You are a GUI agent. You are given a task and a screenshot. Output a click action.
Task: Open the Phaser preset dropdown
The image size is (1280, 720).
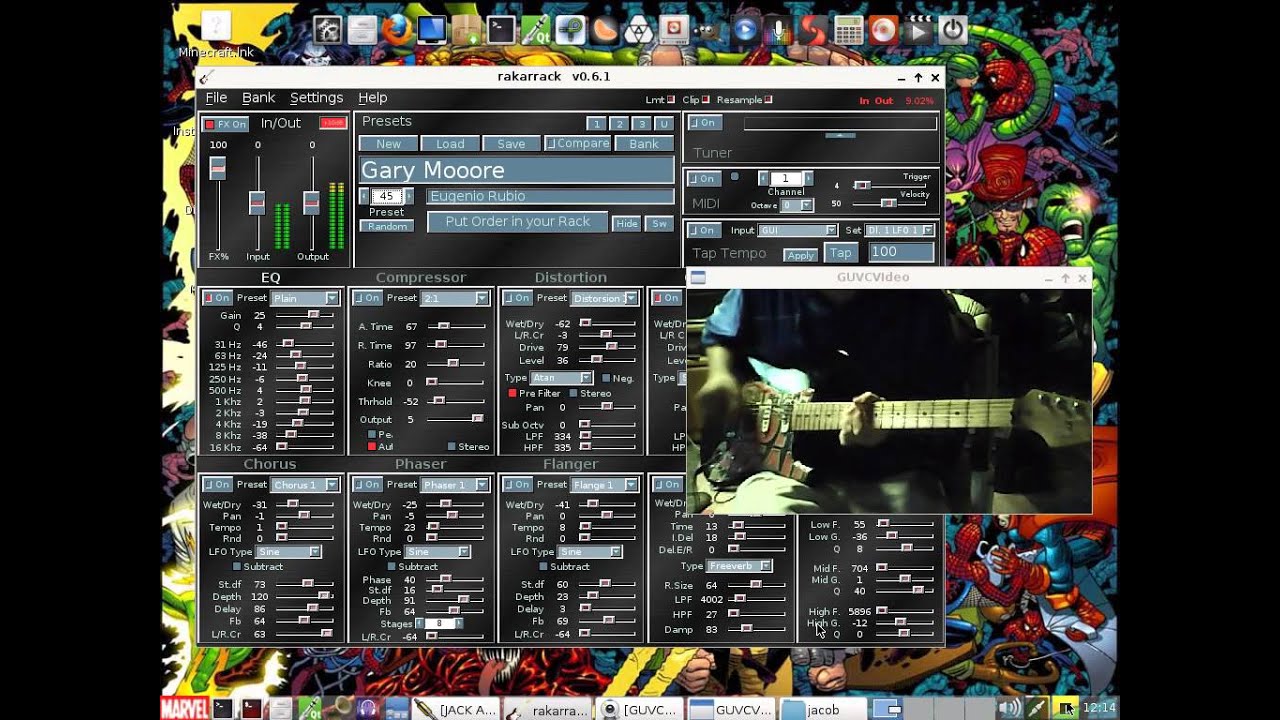click(455, 485)
